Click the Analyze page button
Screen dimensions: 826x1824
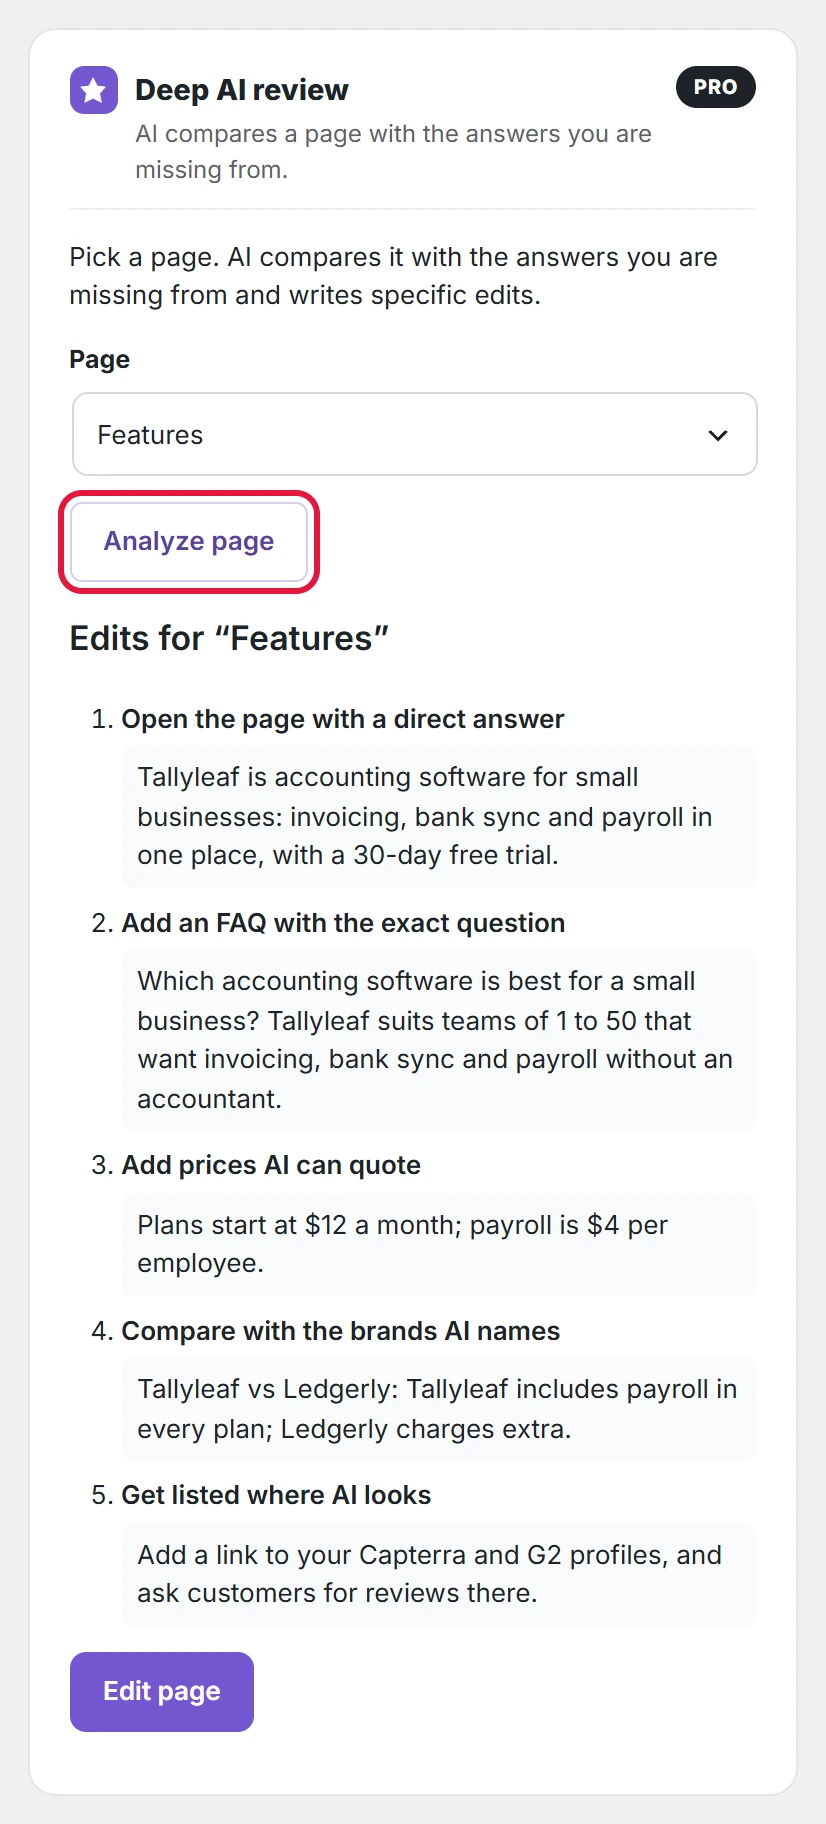189,541
